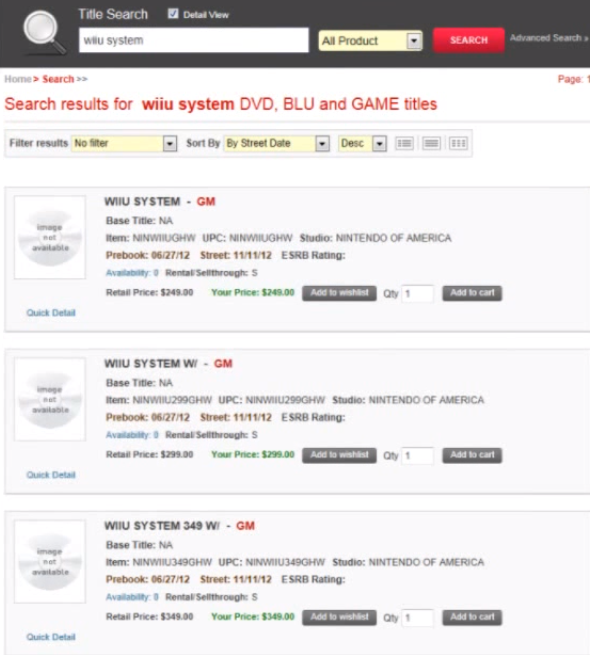
Task: Click Availability: 0 on the NINWIIU299GHW item
Action: coord(132,435)
